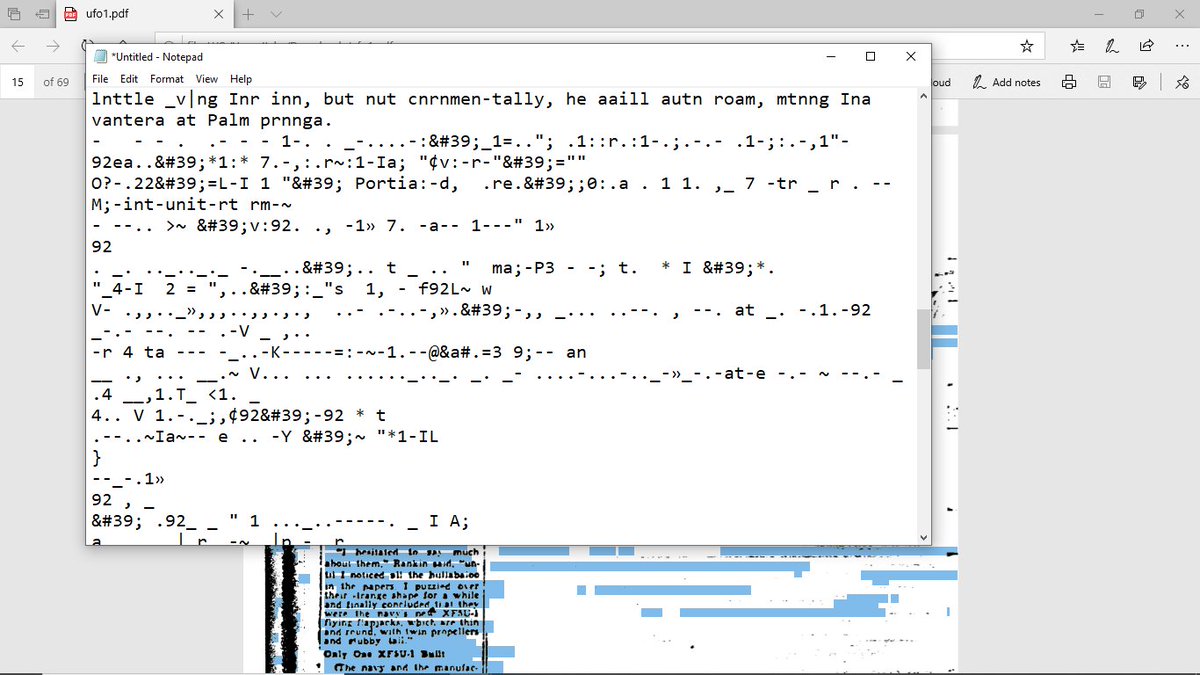This screenshot has width=1200, height=675.
Task: Open the Notepad View menu
Action: point(207,79)
